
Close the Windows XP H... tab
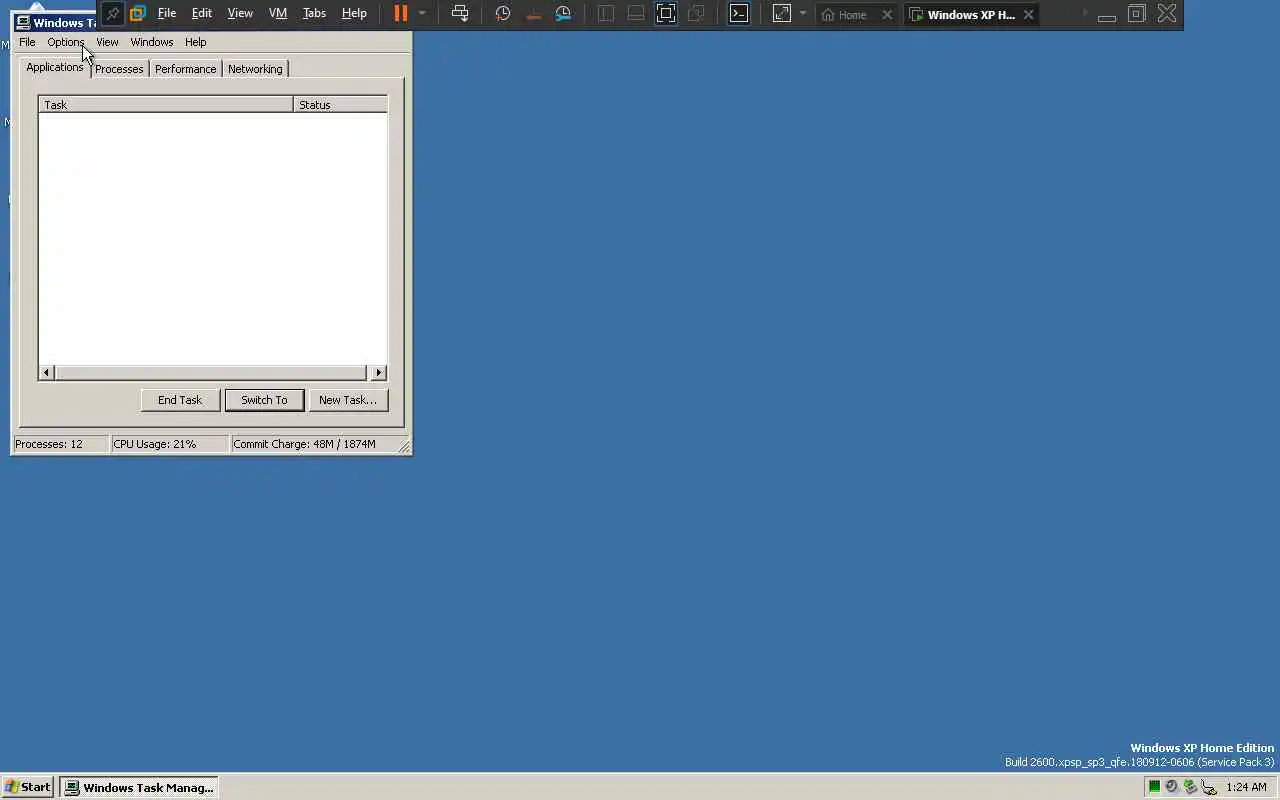point(1028,15)
